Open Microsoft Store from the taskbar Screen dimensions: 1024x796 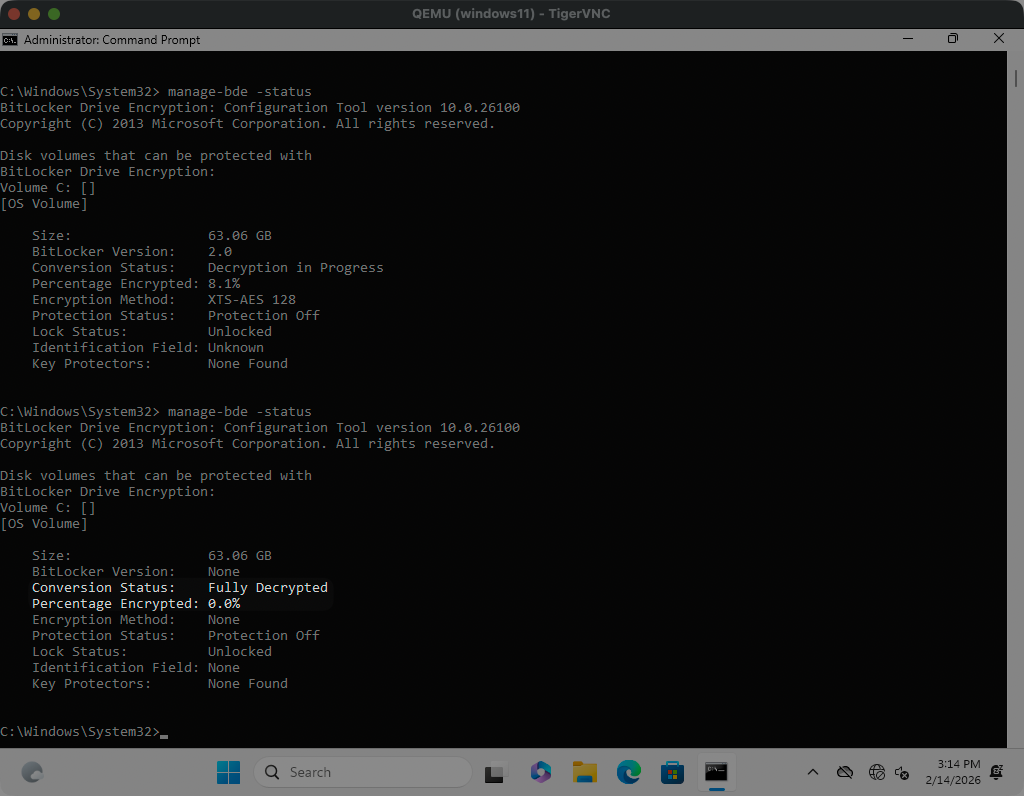click(672, 772)
